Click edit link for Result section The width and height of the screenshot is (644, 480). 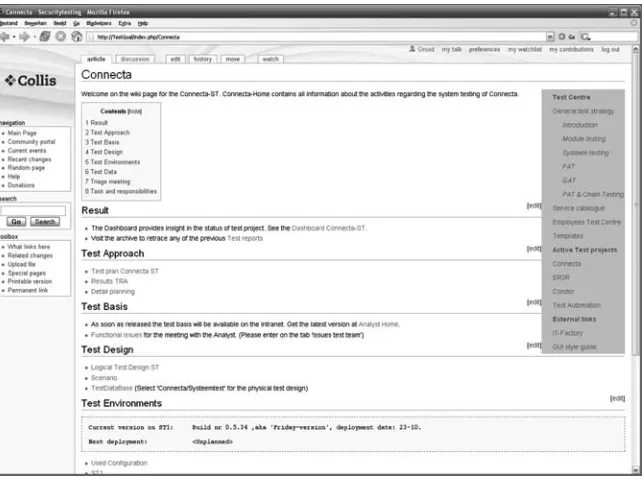click(534, 205)
